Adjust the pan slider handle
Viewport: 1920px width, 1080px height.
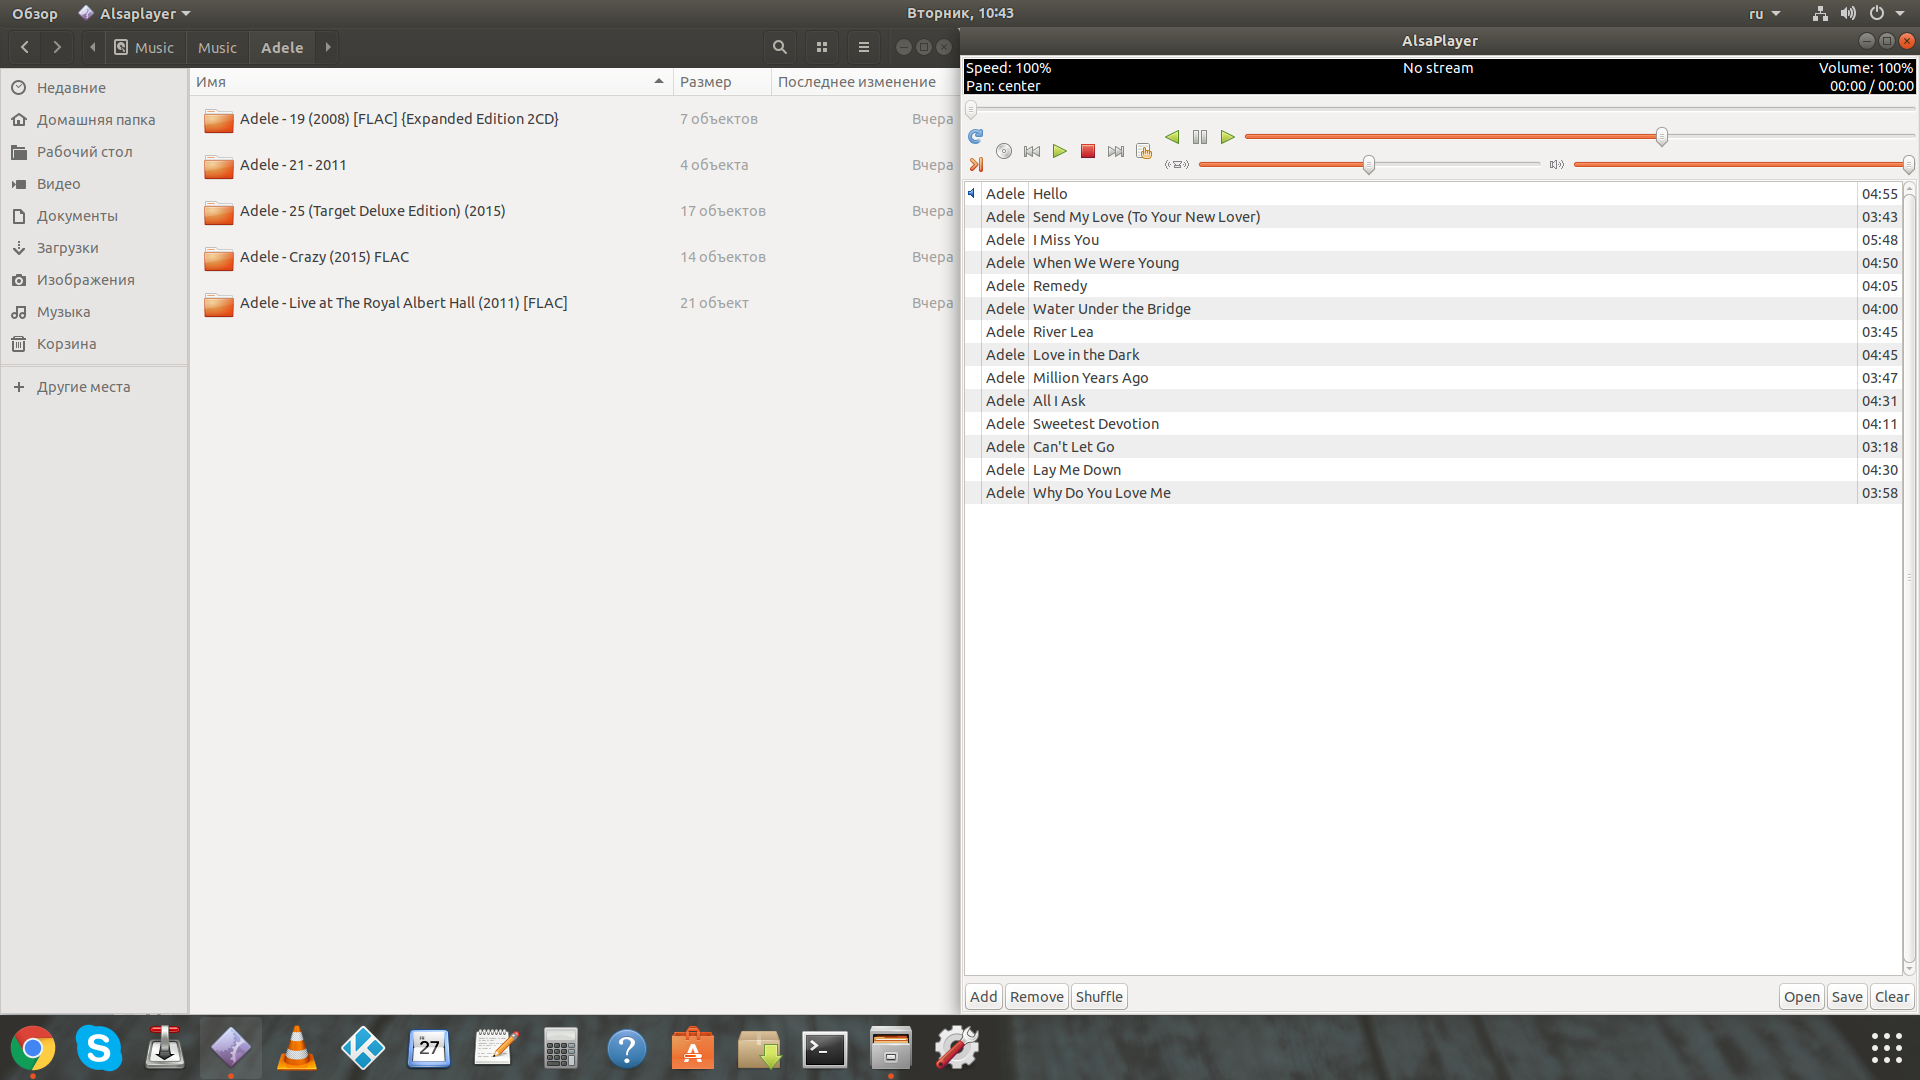(x=1369, y=165)
